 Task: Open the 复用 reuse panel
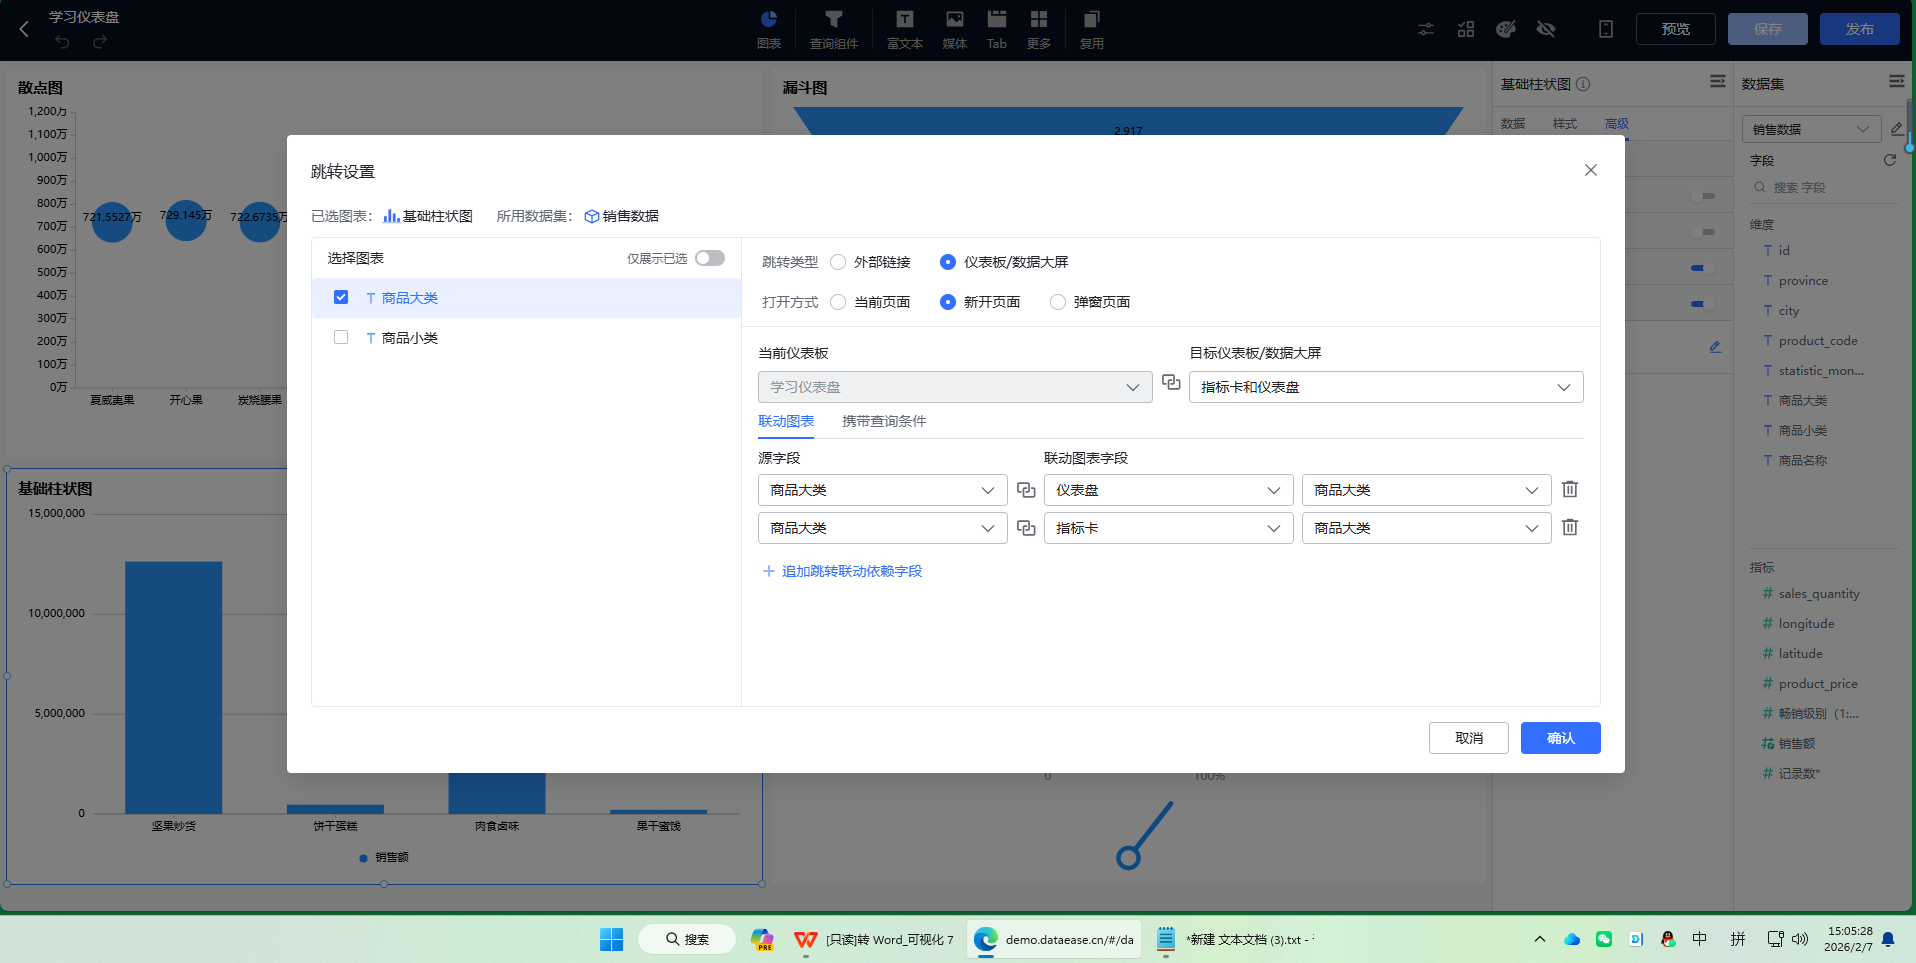(1091, 28)
